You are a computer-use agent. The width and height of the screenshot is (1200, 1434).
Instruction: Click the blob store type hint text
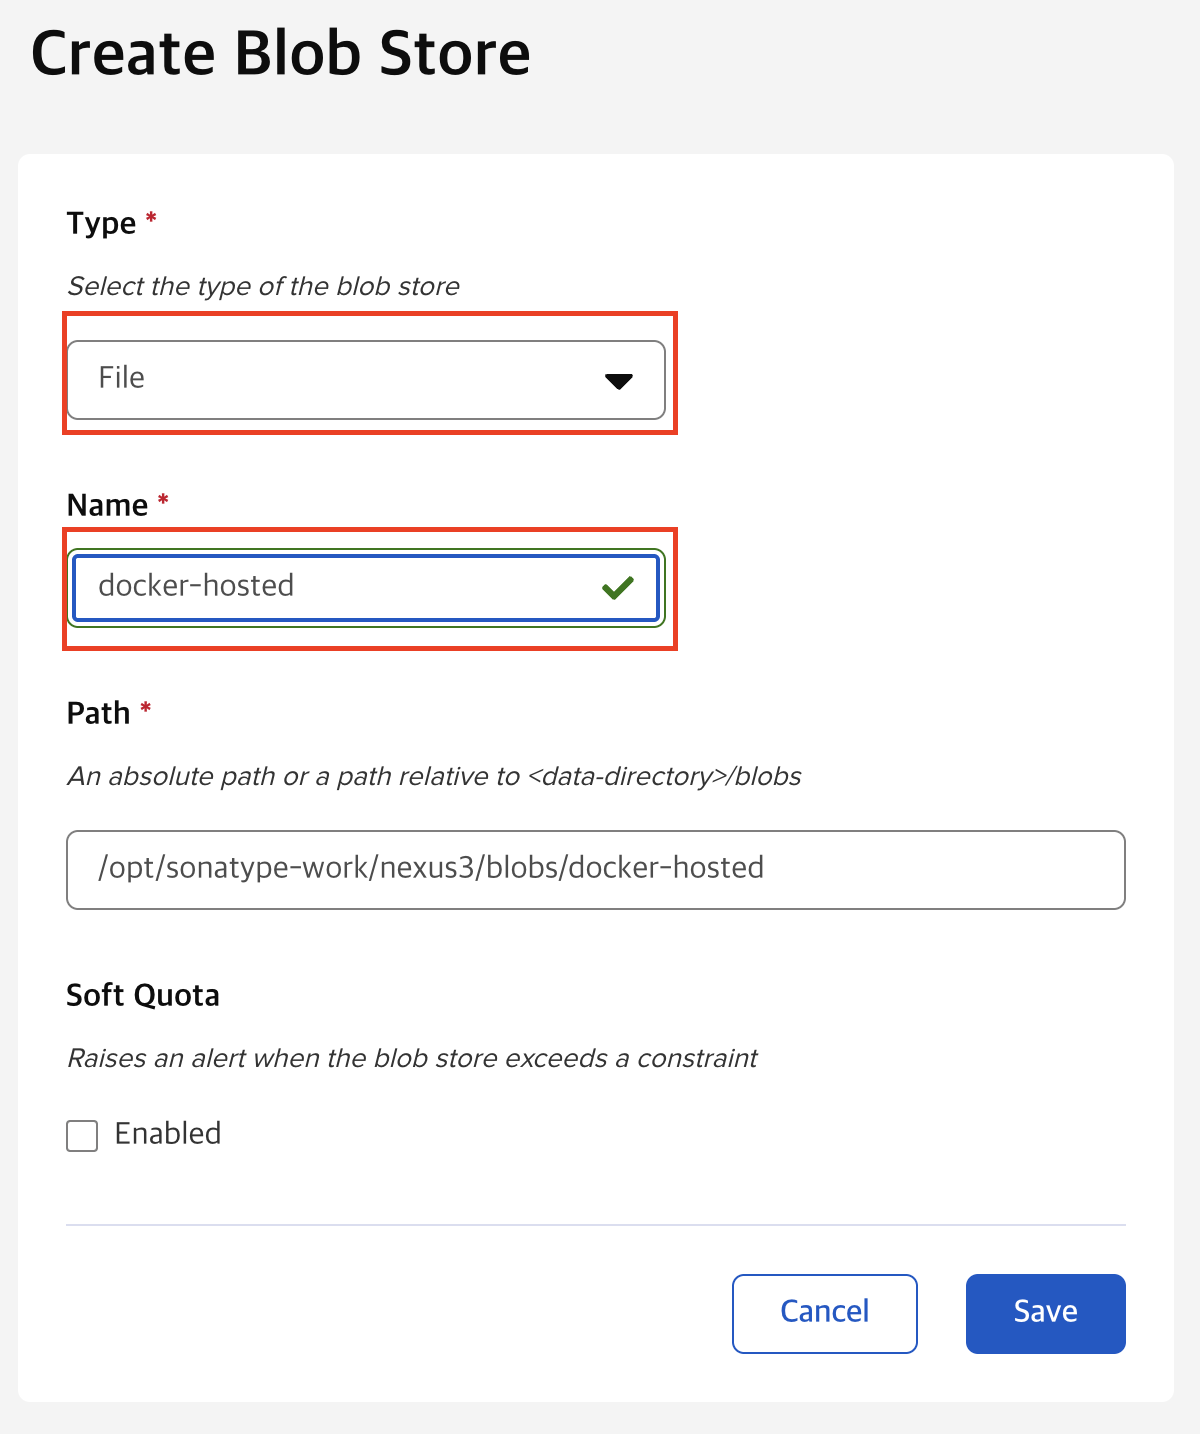coord(263,287)
